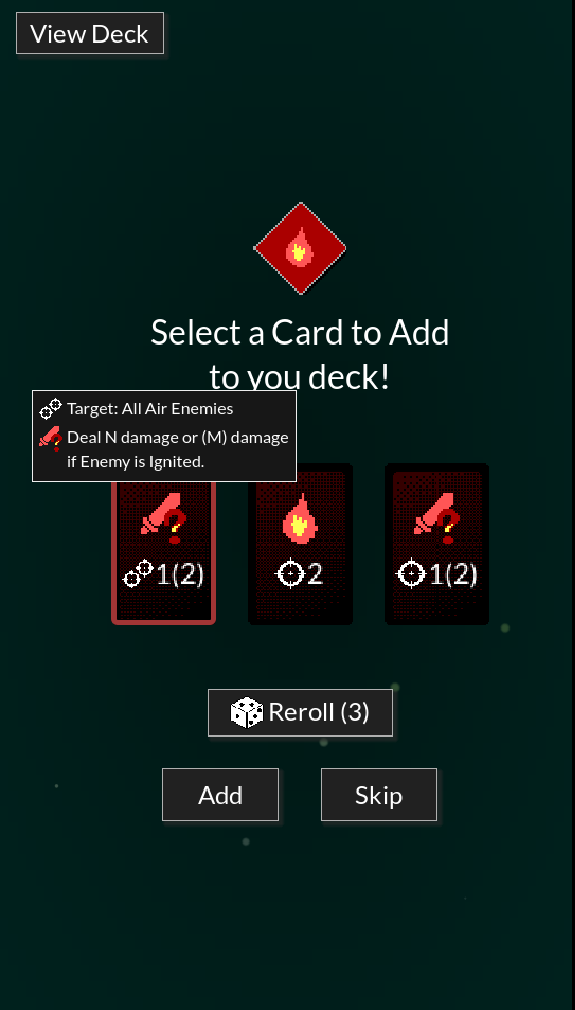The image size is (575, 1010).
Task: Select the single-target 1(2) damage card
Action: point(437,544)
